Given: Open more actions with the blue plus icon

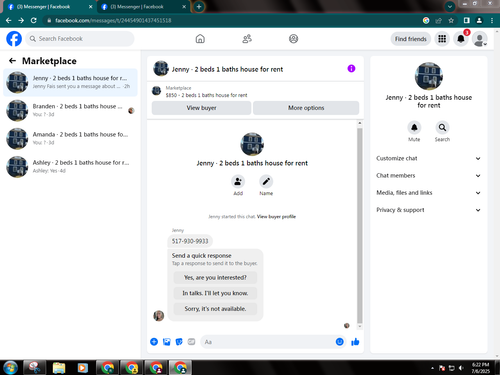Looking at the screenshot, I should (x=154, y=342).
